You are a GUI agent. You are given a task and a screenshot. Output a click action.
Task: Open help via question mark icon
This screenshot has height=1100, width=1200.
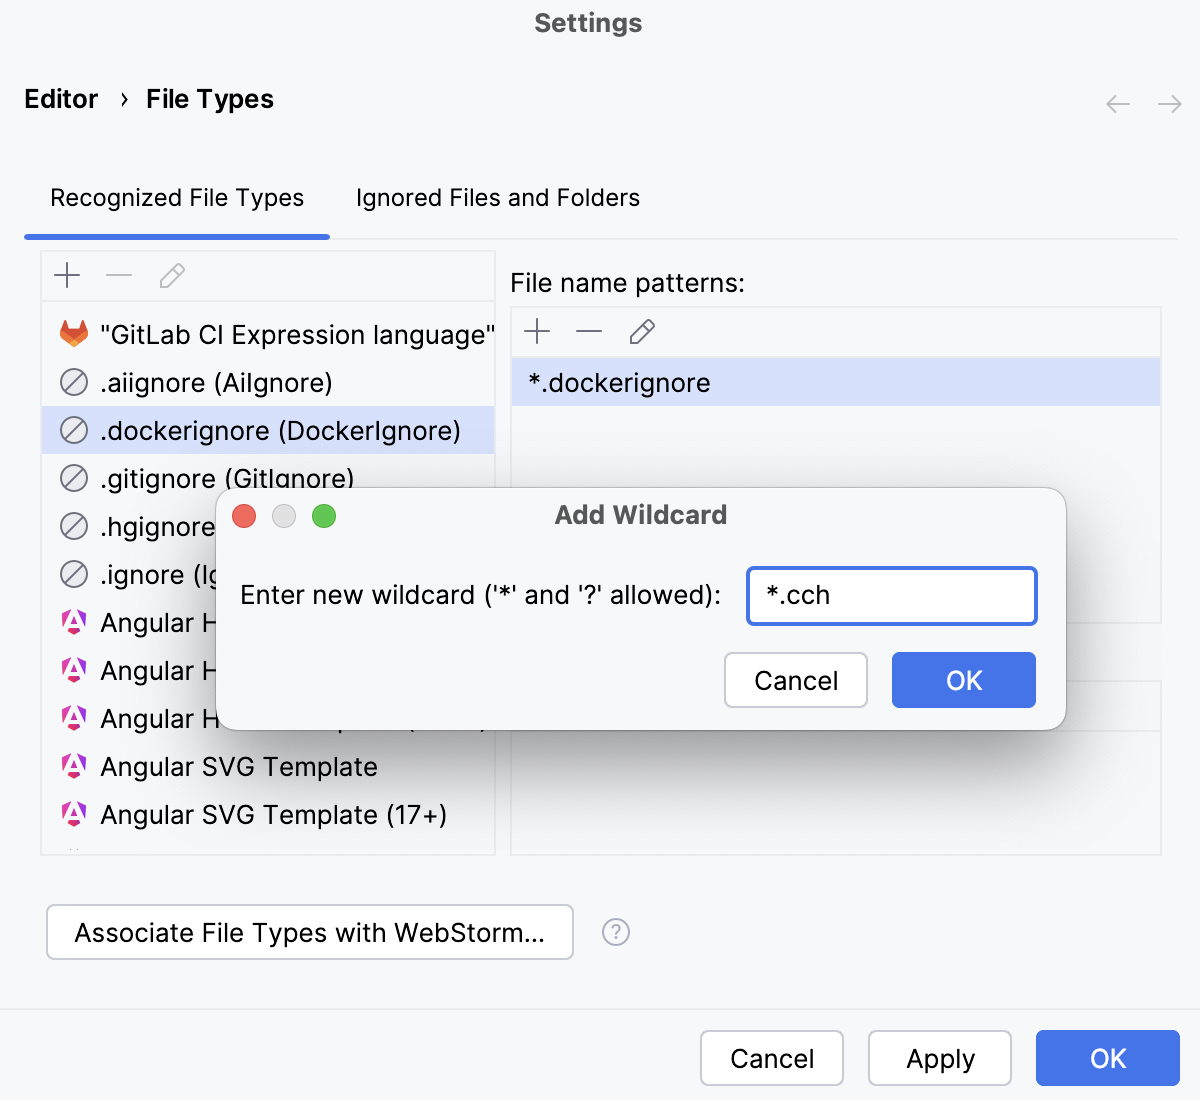[616, 932]
